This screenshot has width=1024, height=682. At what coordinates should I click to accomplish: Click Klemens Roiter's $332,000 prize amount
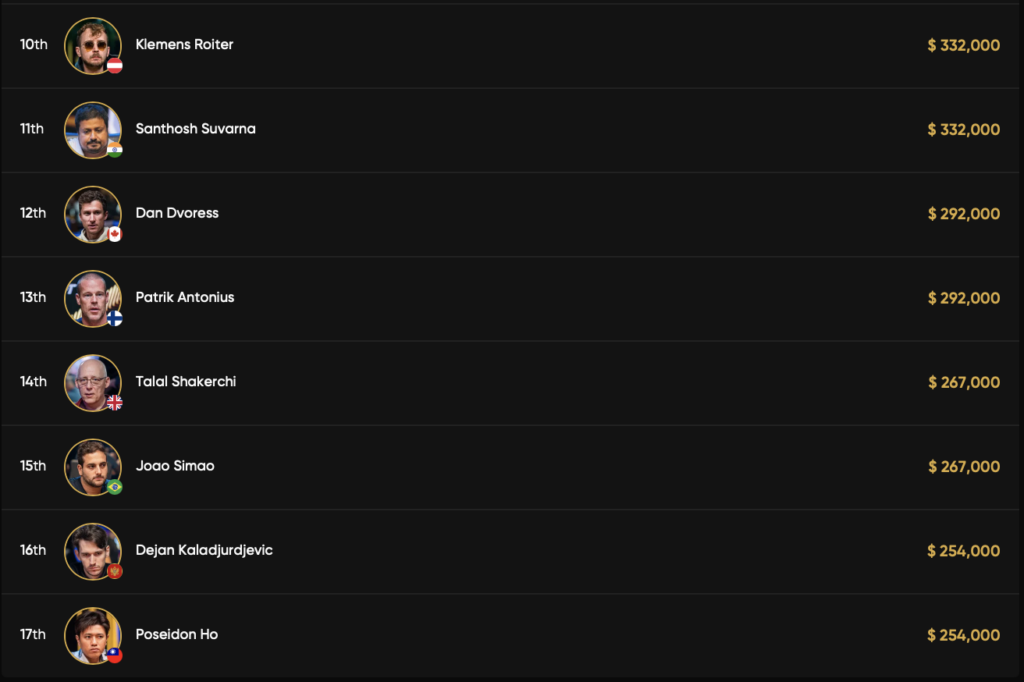(964, 45)
